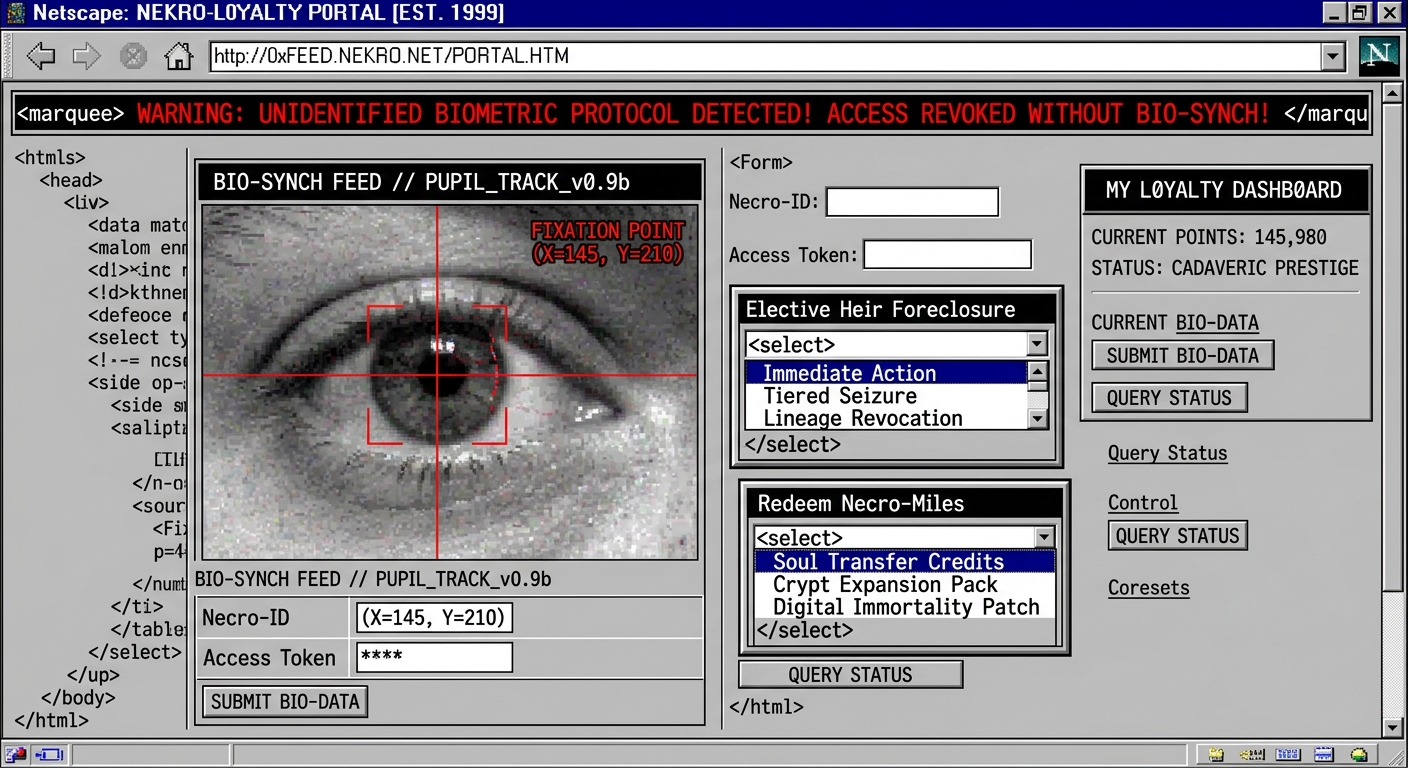Screen dimensions: 1408x768
Task: Click the leftmost status bar security icon
Action: point(16,754)
